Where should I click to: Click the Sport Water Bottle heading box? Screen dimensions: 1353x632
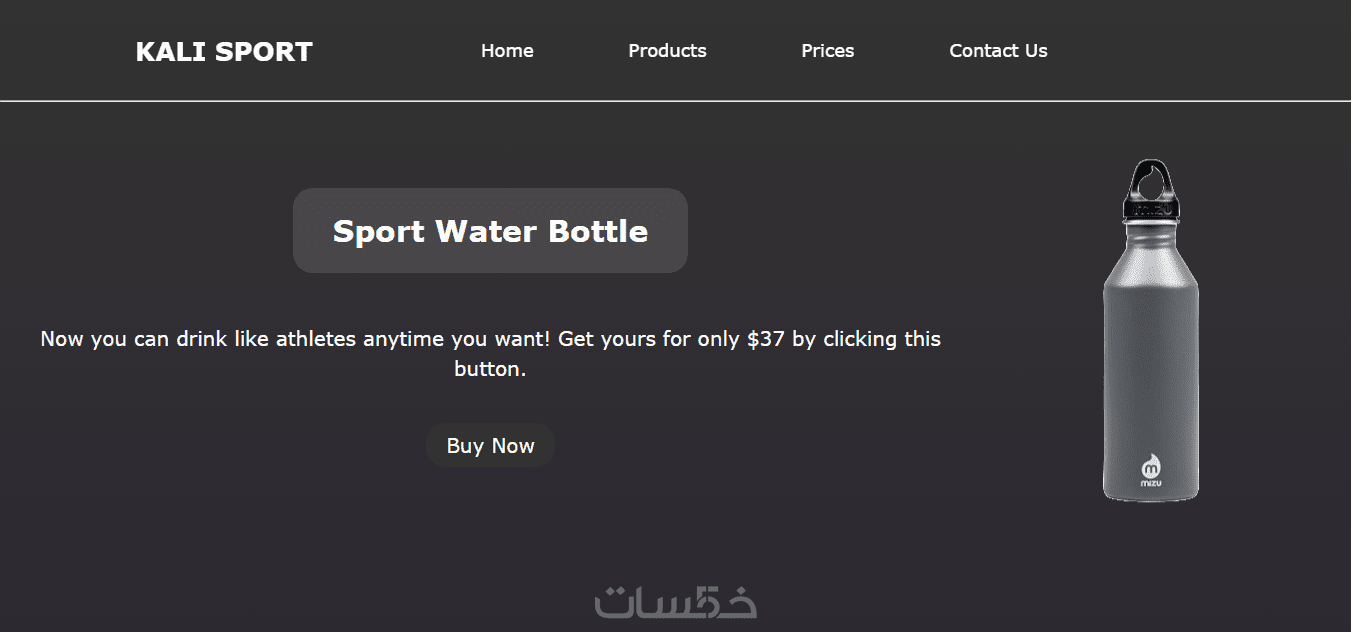[x=490, y=231]
